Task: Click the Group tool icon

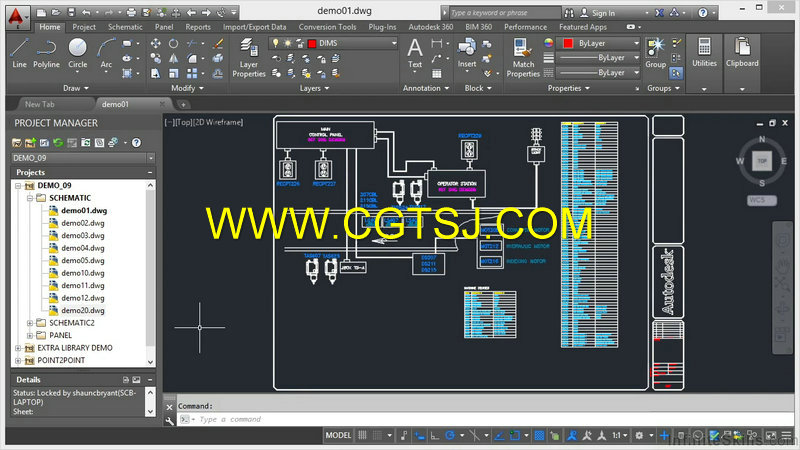Action: pyautogui.click(x=656, y=53)
